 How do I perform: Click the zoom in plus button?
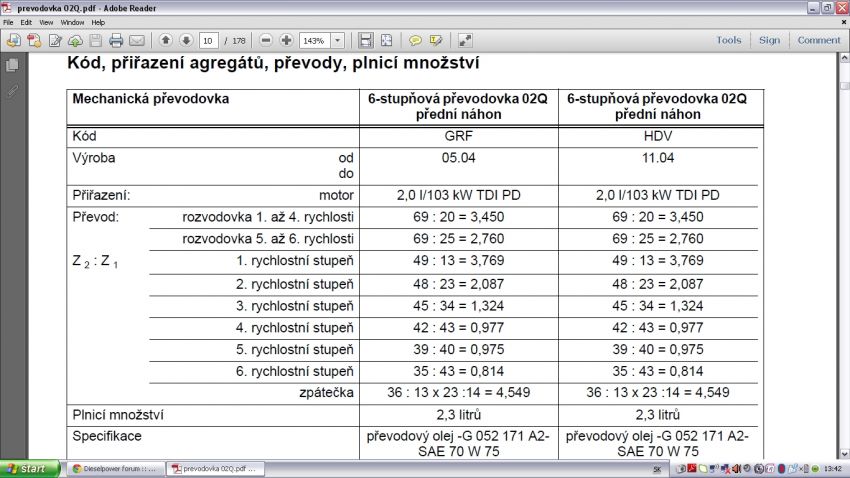pyautogui.click(x=286, y=41)
